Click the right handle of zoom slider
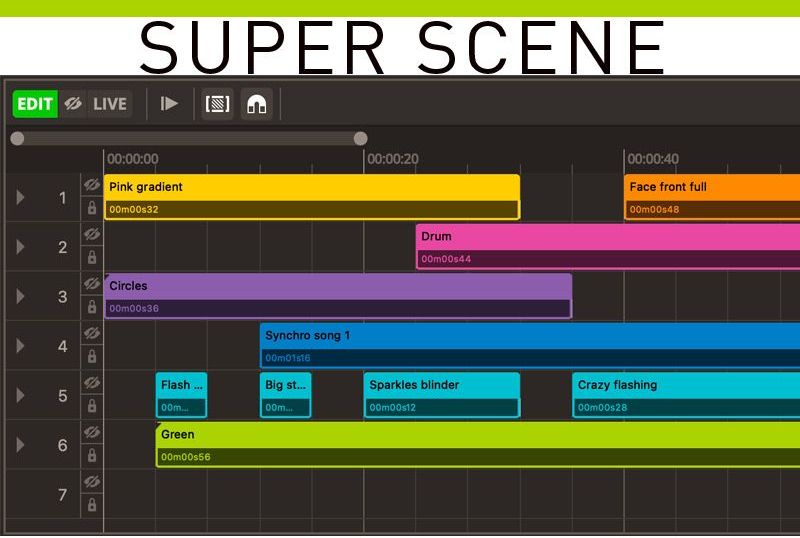 [360, 139]
